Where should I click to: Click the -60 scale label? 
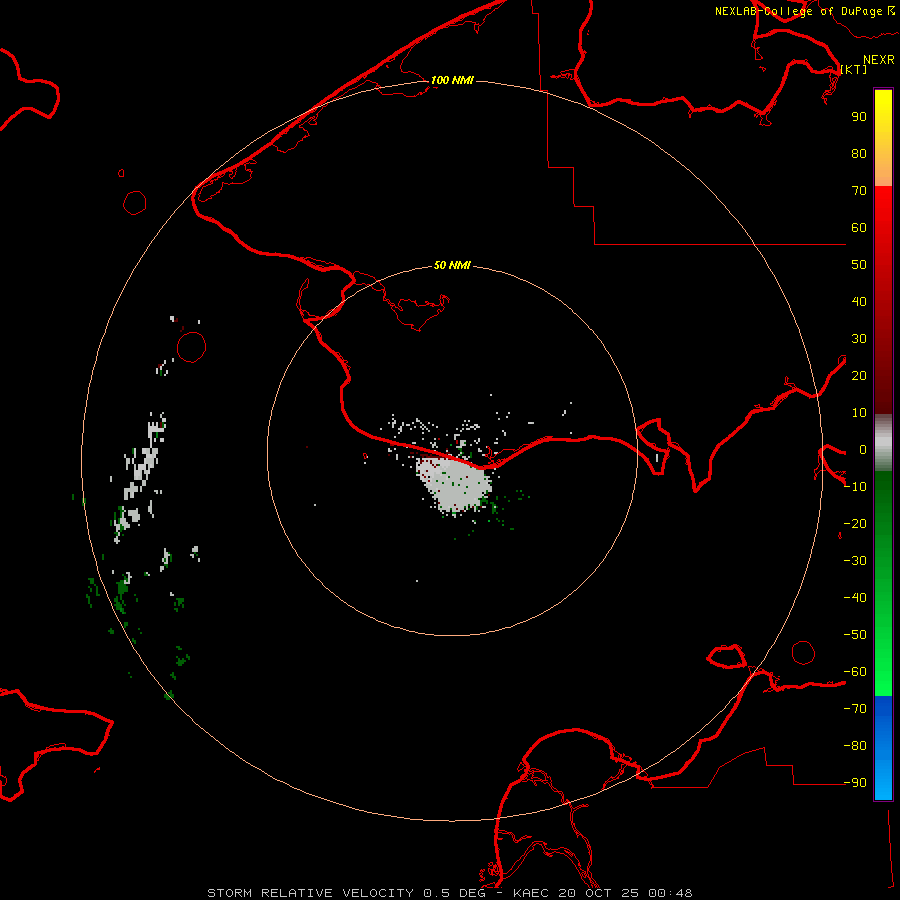[855, 672]
